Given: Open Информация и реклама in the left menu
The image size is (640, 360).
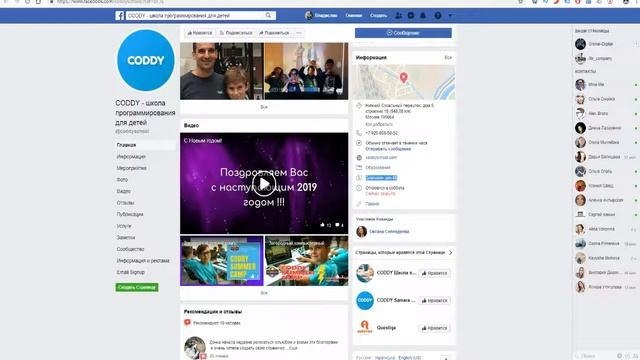Looking at the screenshot, I should (143, 260).
